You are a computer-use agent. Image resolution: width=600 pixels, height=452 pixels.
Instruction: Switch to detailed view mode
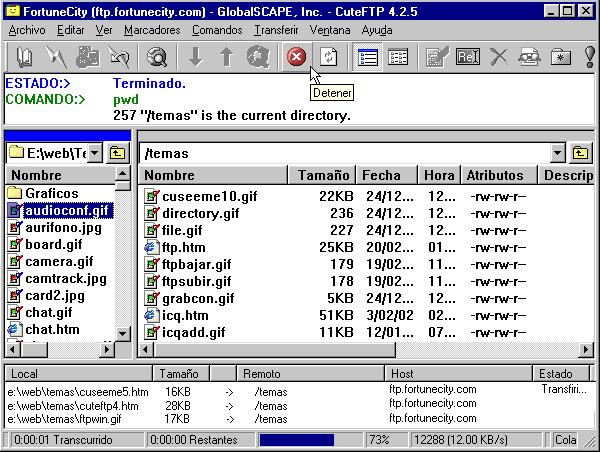398,57
